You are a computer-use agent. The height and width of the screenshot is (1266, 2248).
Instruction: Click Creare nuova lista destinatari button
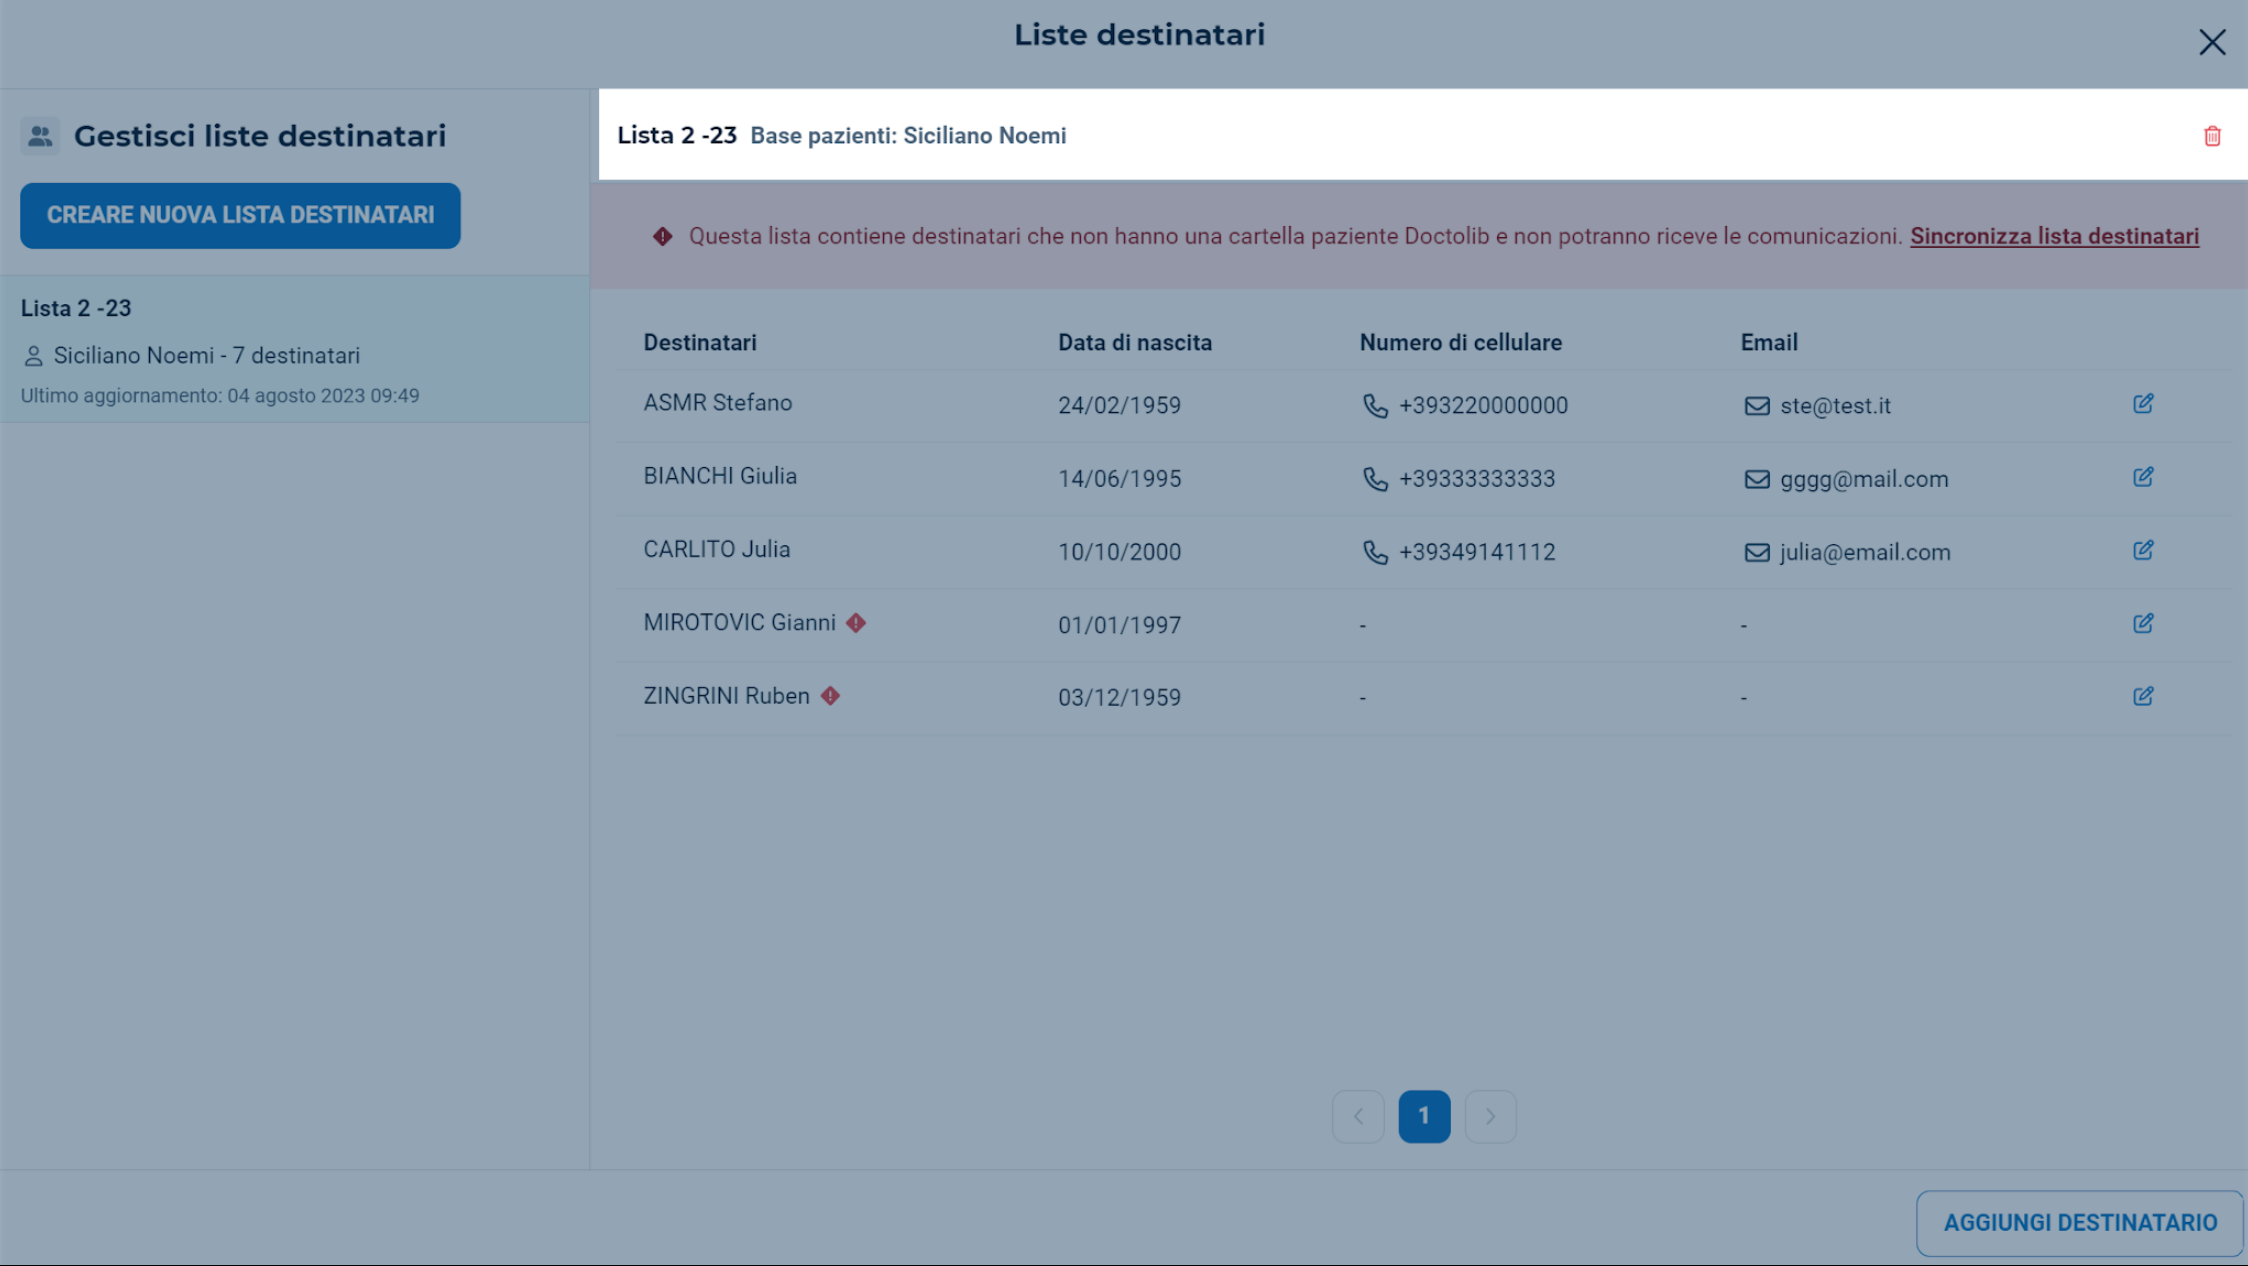(240, 215)
